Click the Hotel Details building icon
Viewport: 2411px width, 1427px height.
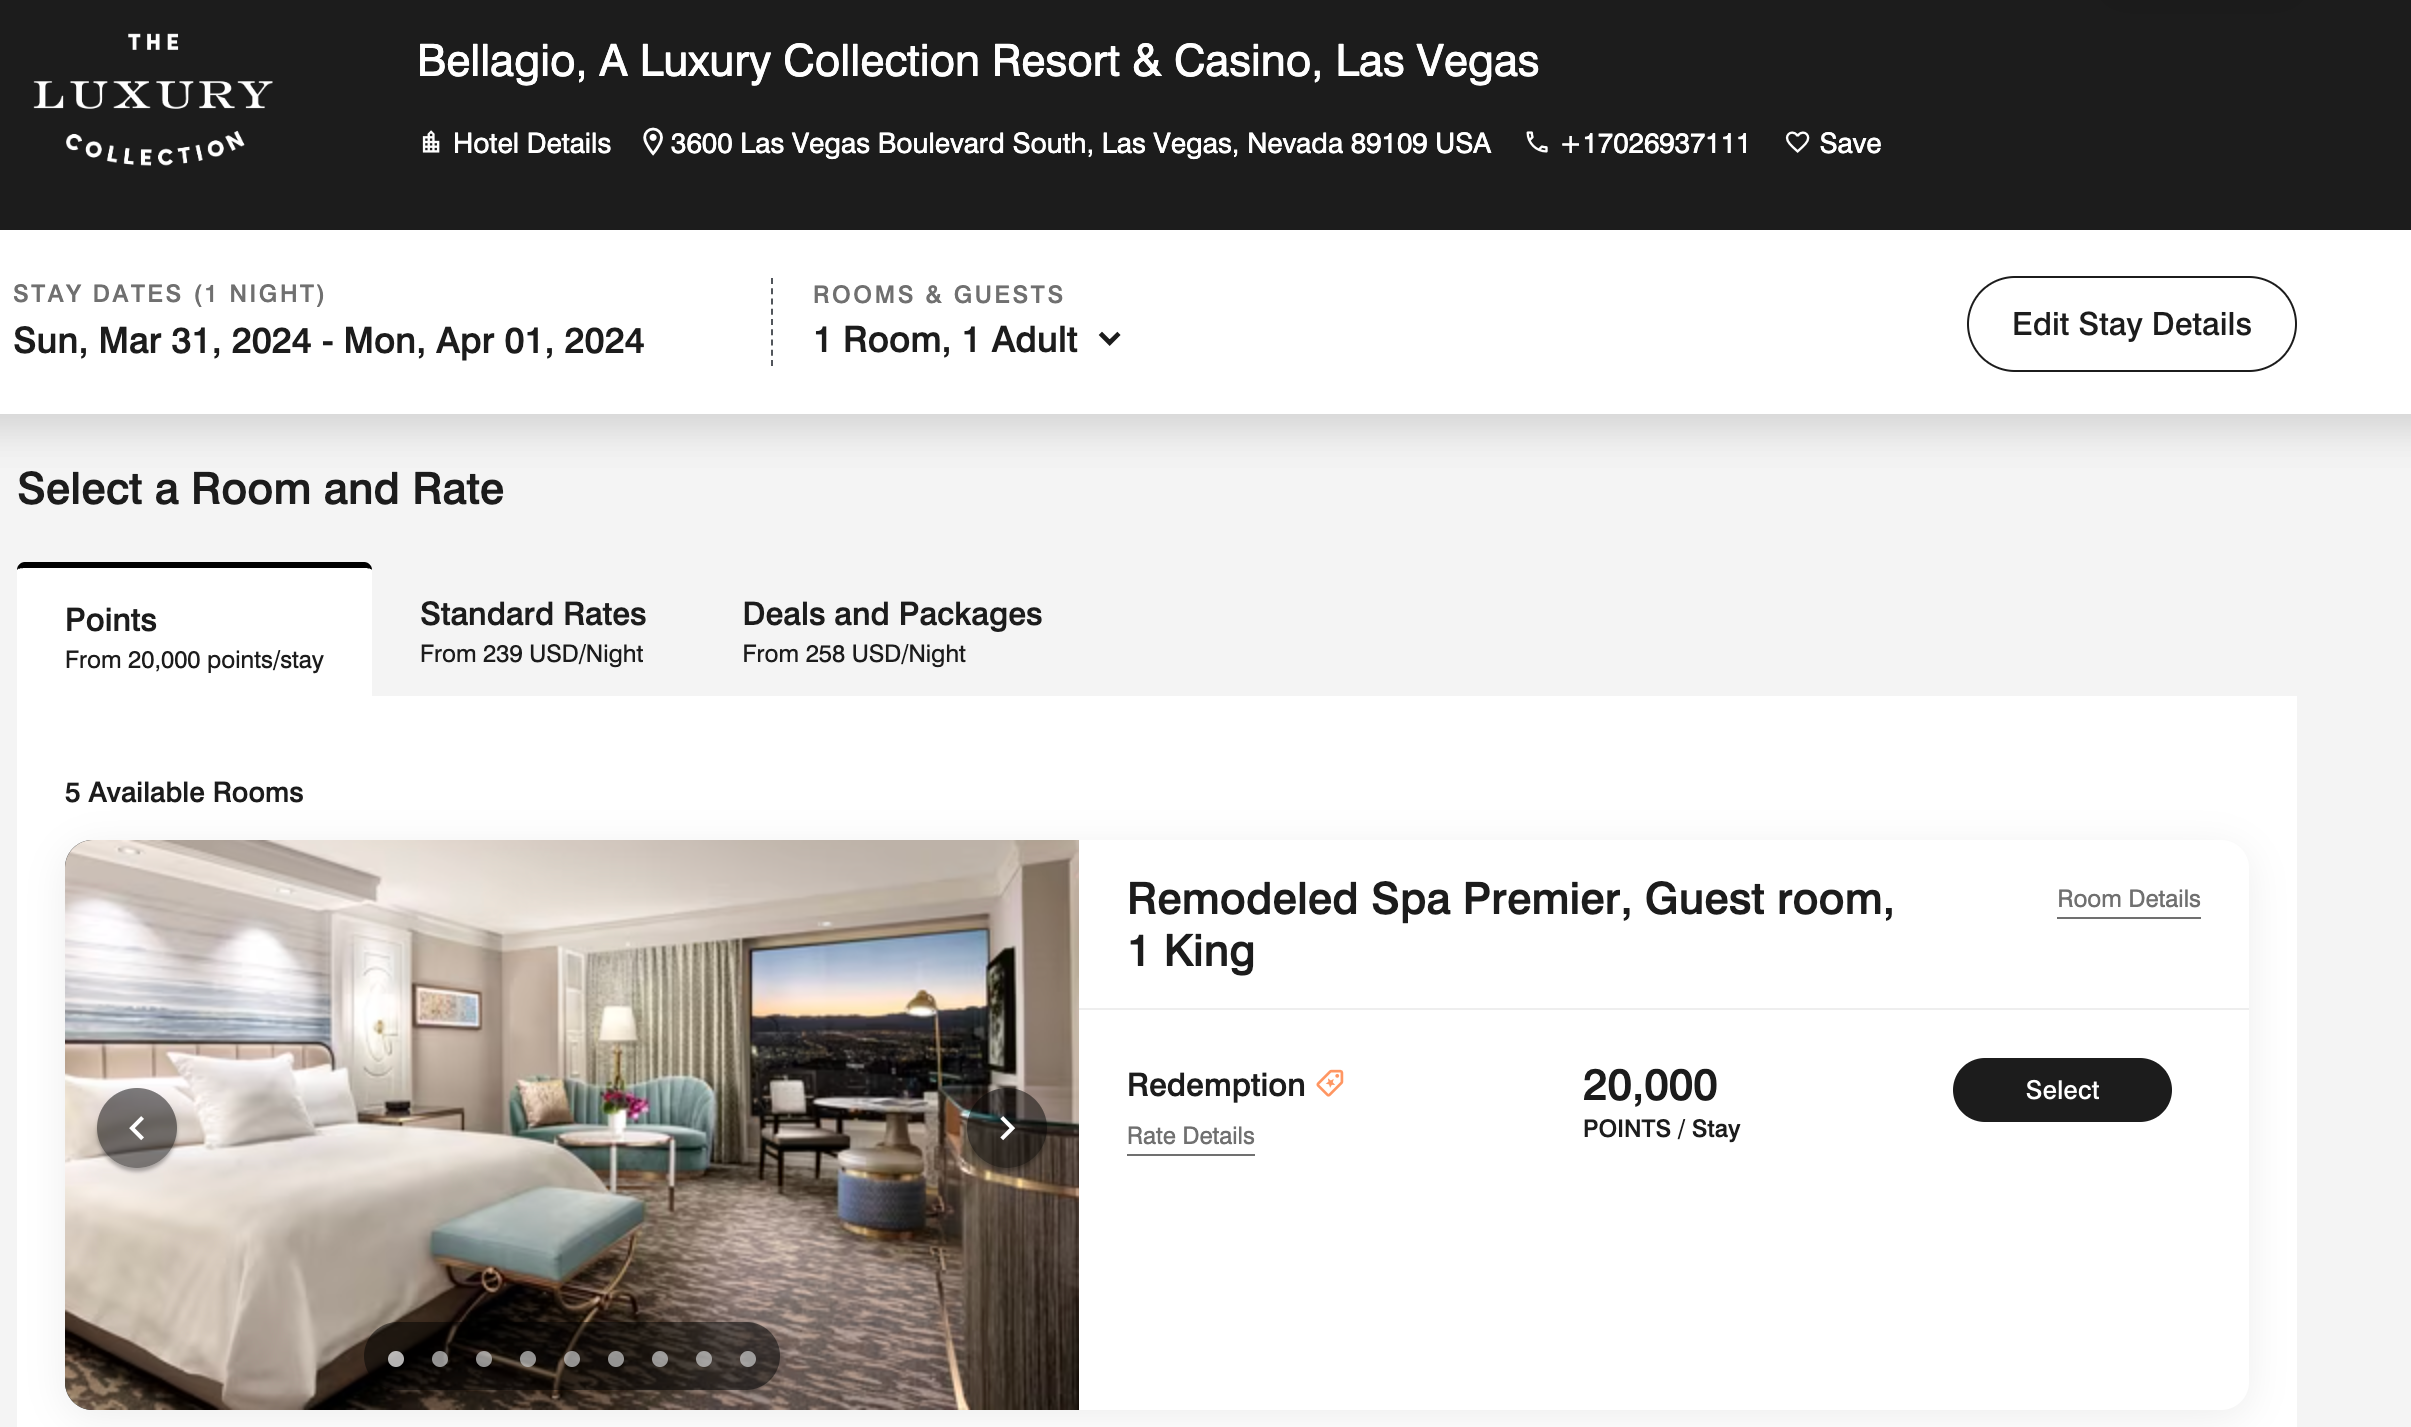431,143
